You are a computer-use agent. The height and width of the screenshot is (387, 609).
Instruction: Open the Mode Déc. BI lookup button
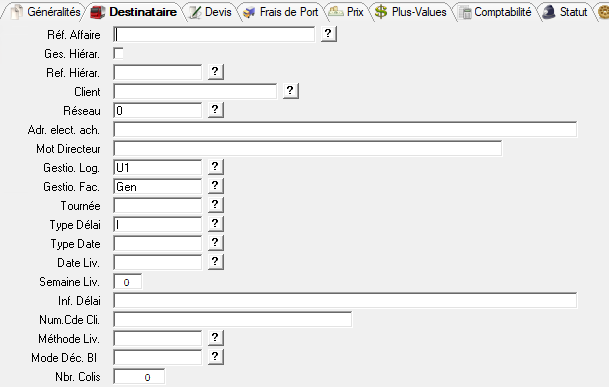[216, 357]
